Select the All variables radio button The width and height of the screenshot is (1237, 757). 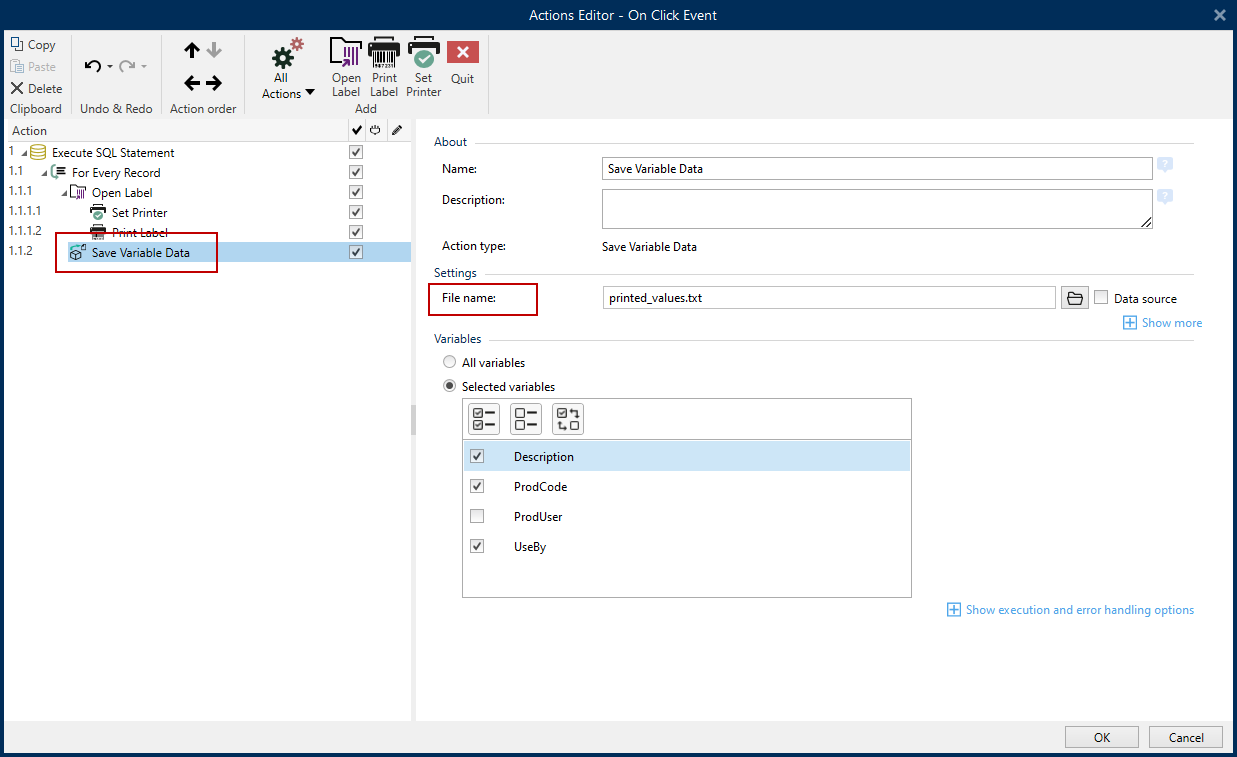point(450,363)
